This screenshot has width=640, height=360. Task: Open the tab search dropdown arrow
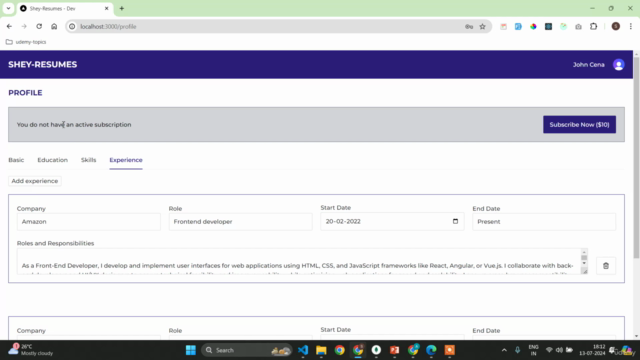click(x=8, y=8)
